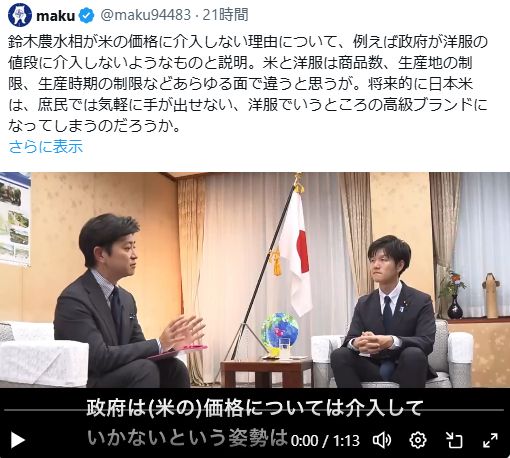Image resolution: width=510 pixels, height=458 pixels.
Task: Click the blue verified badge
Action: pyautogui.click(x=87, y=16)
